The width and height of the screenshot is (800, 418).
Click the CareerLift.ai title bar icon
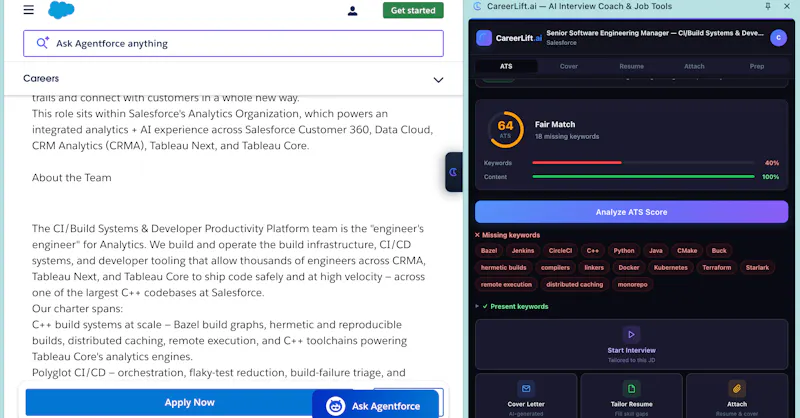(478, 6)
